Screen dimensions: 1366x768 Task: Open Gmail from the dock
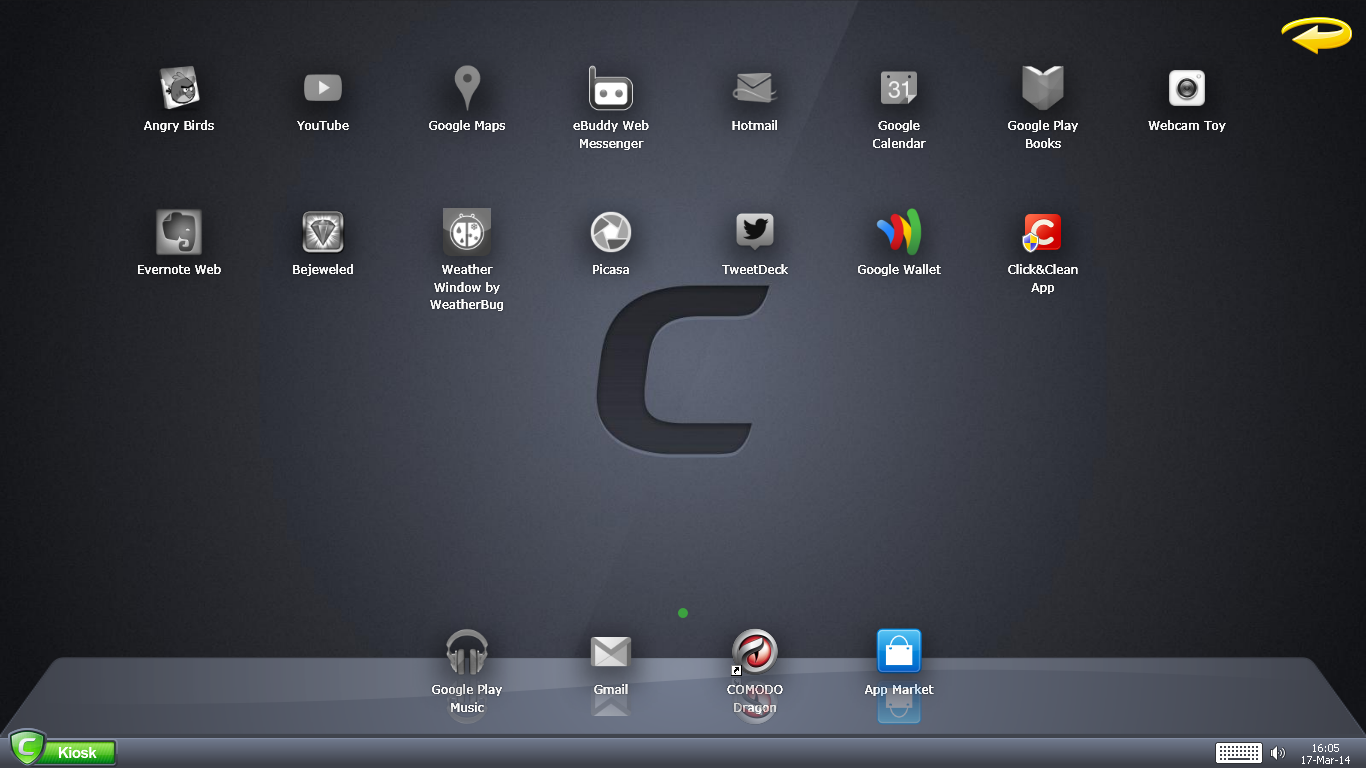[611, 652]
